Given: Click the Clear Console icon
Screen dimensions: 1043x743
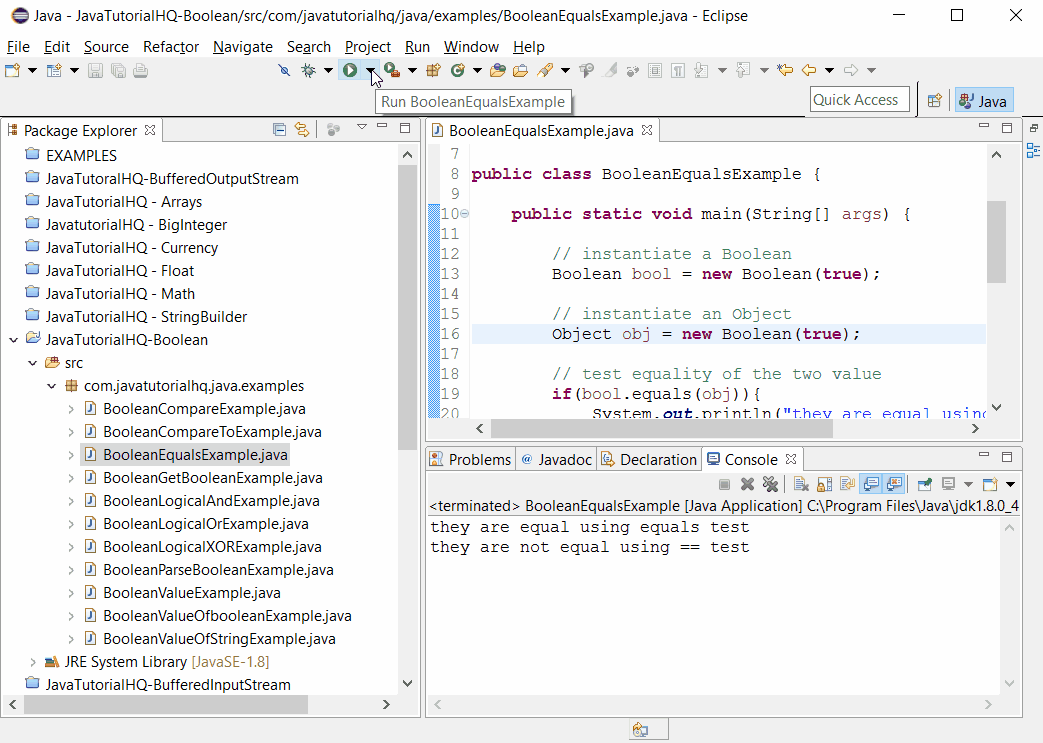Looking at the screenshot, I should [x=801, y=484].
